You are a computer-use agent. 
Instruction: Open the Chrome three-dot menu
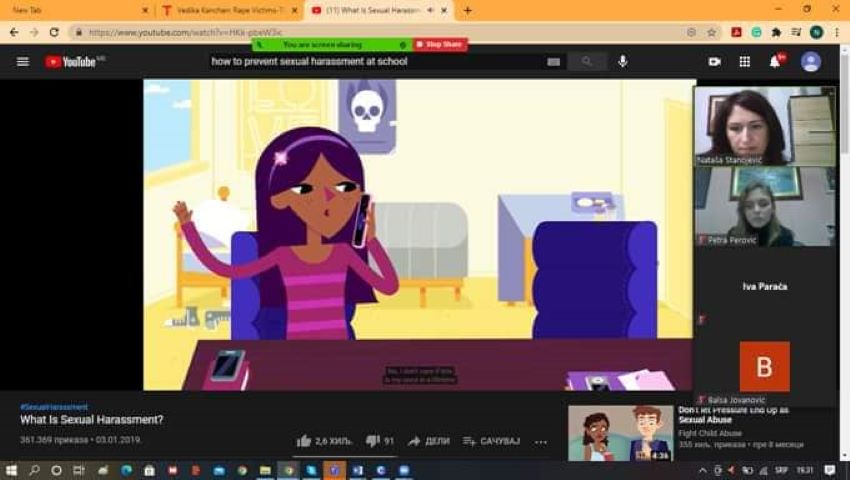tap(836, 32)
